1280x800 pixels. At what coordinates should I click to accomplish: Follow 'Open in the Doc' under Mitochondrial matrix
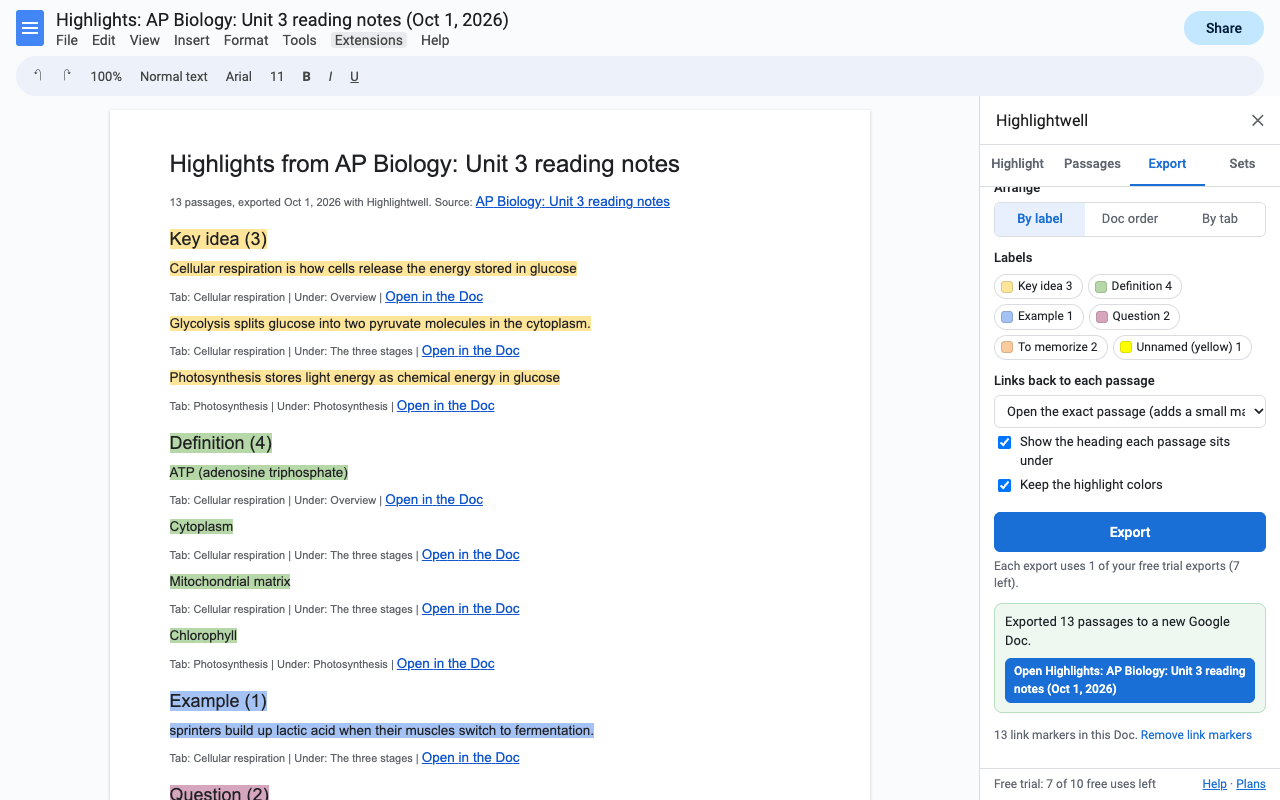coord(471,608)
